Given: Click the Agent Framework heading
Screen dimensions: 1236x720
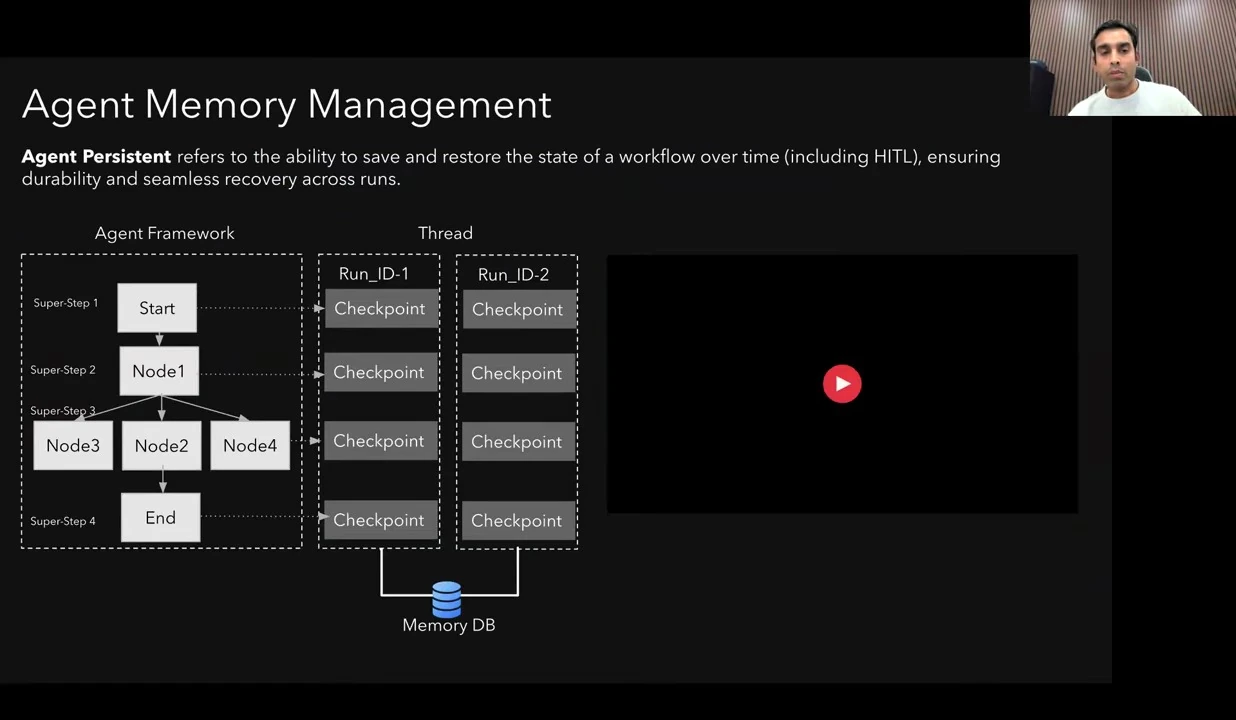Looking at the screenshot, I should [x=165, y=233].
